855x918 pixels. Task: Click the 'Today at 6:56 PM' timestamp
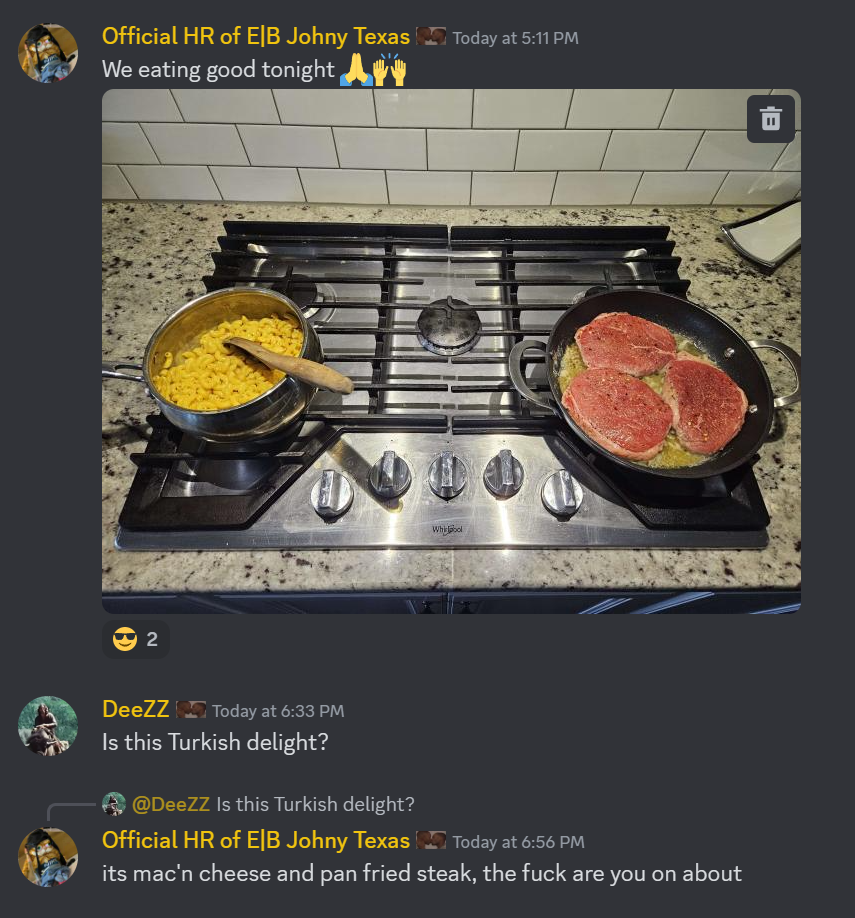pos(518,842)
